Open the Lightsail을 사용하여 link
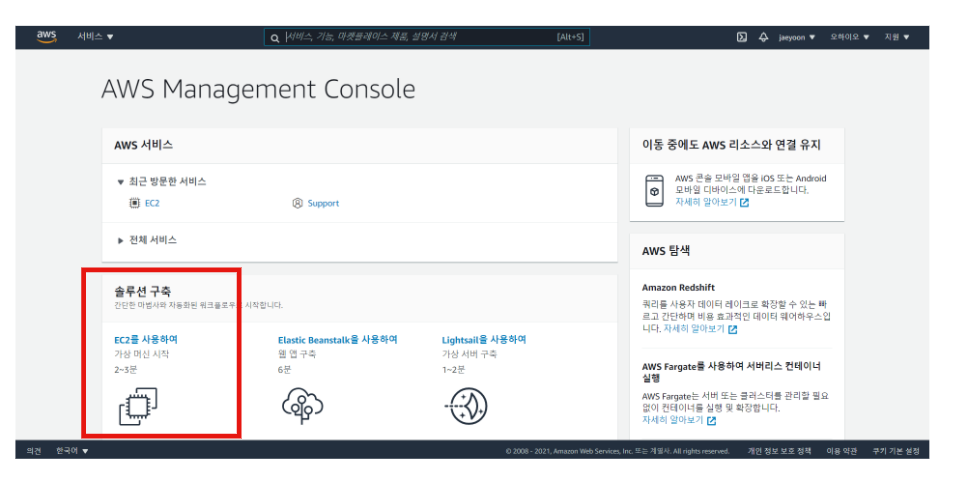The width and height of the screenshot is (964, 500). (484, 339)
